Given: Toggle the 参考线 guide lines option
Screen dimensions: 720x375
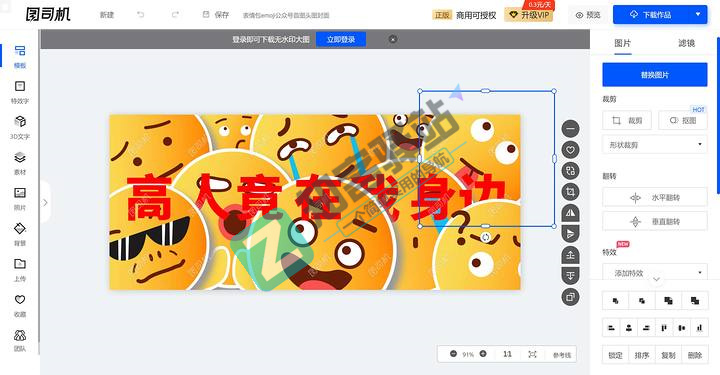Looking at the screenshot, I should point(562,355).
